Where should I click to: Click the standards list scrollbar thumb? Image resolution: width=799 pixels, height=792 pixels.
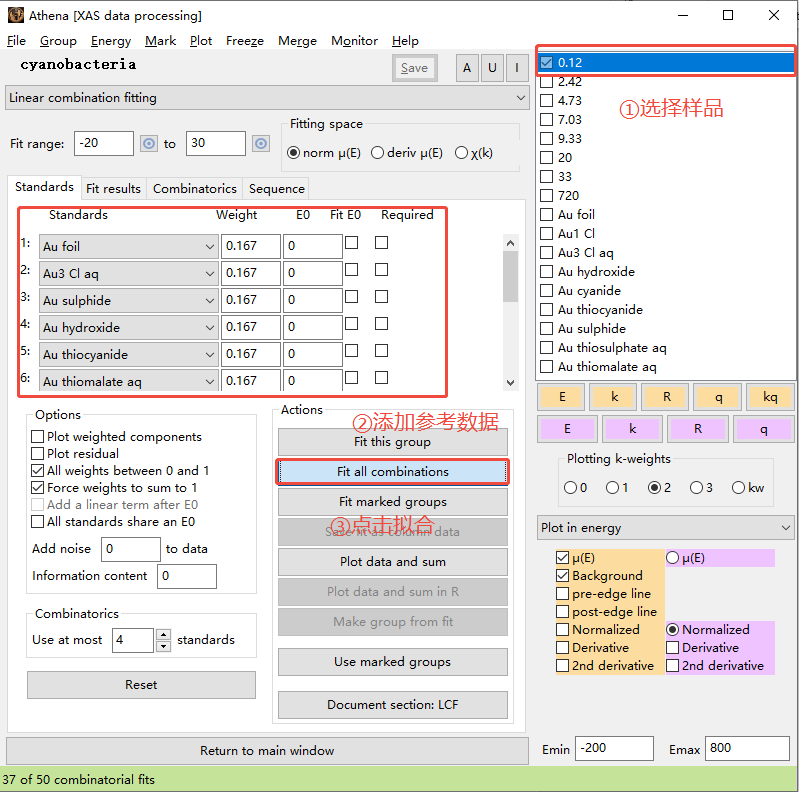point(510,276)
